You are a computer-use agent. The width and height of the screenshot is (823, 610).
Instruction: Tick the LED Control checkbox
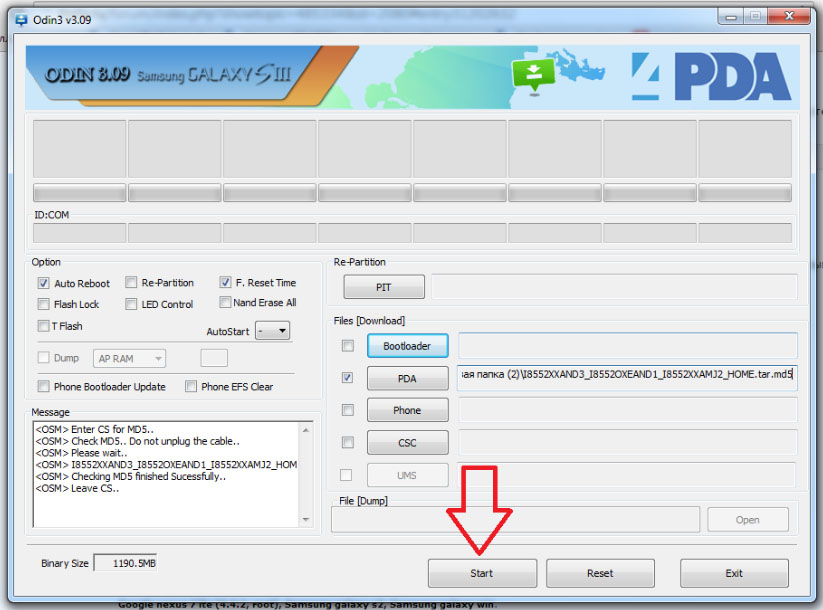[x=131, y=304]
